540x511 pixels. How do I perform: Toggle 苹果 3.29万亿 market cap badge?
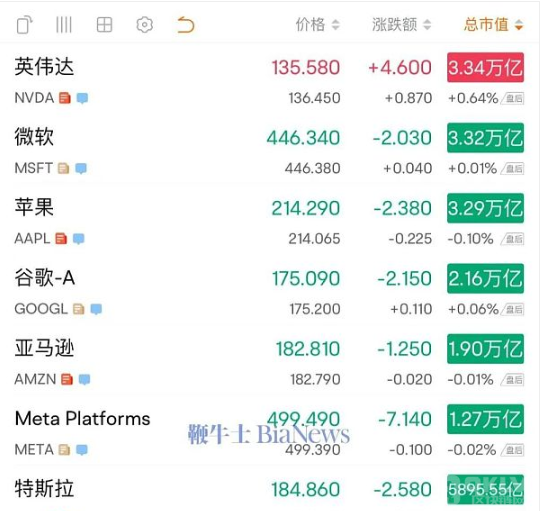click(x=486, y=208)
